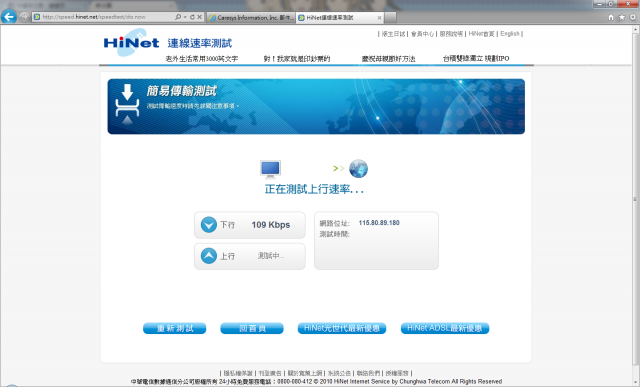This screenshot has height=387, width=640.
Task: Open the HiNet首頁 header link
Action: point(481,34)
